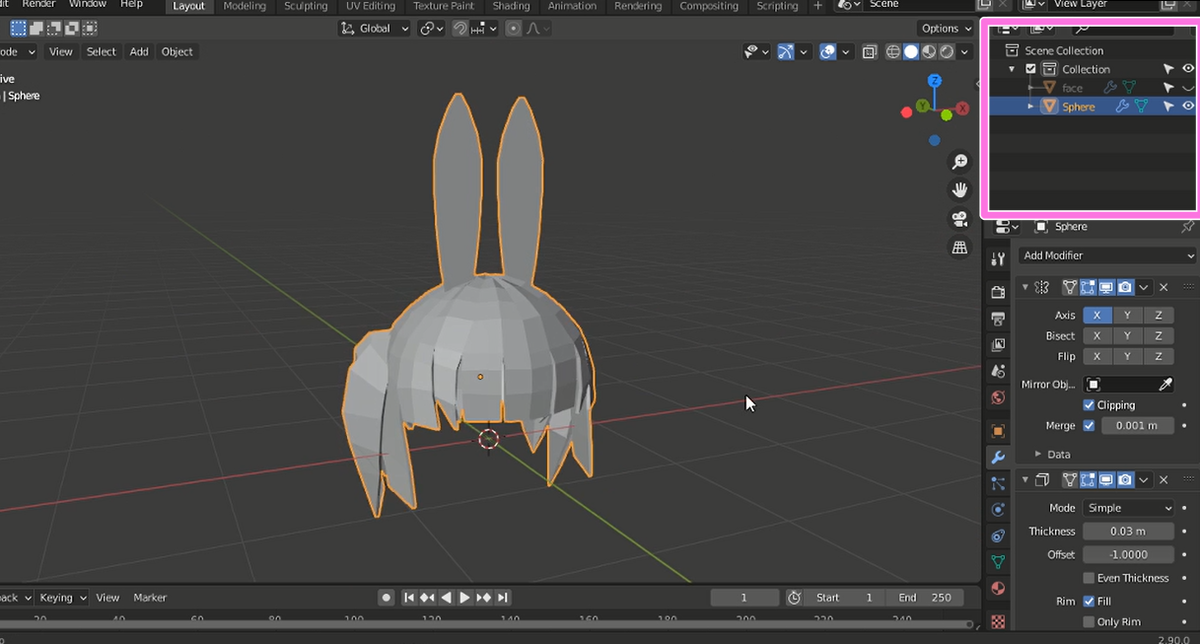Viewport: 1200px width, 644px height.
Task: Toggle camera view with the camera icon
Action: tap(959, 218)
